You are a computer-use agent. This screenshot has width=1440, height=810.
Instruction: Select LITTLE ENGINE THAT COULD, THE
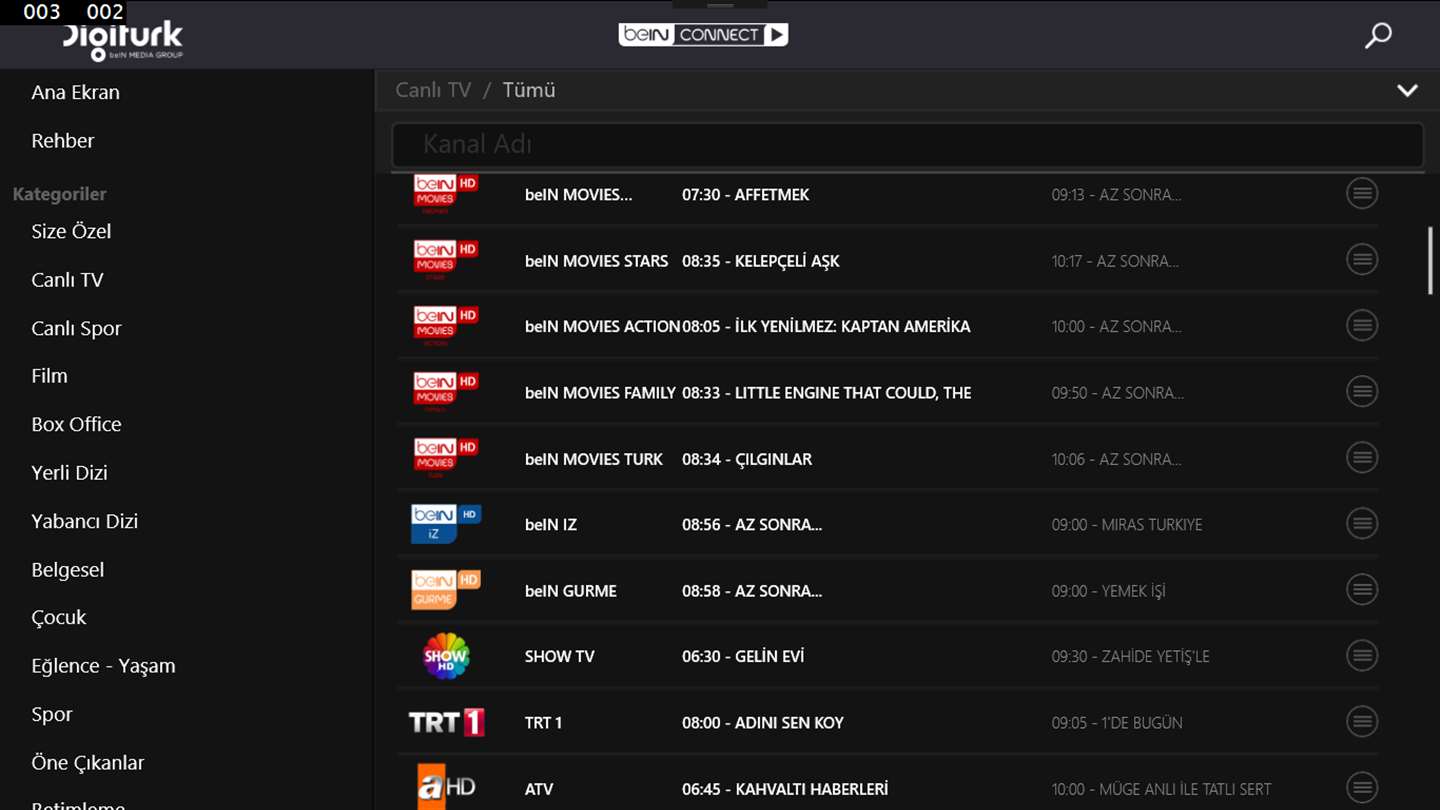[853, 393]
